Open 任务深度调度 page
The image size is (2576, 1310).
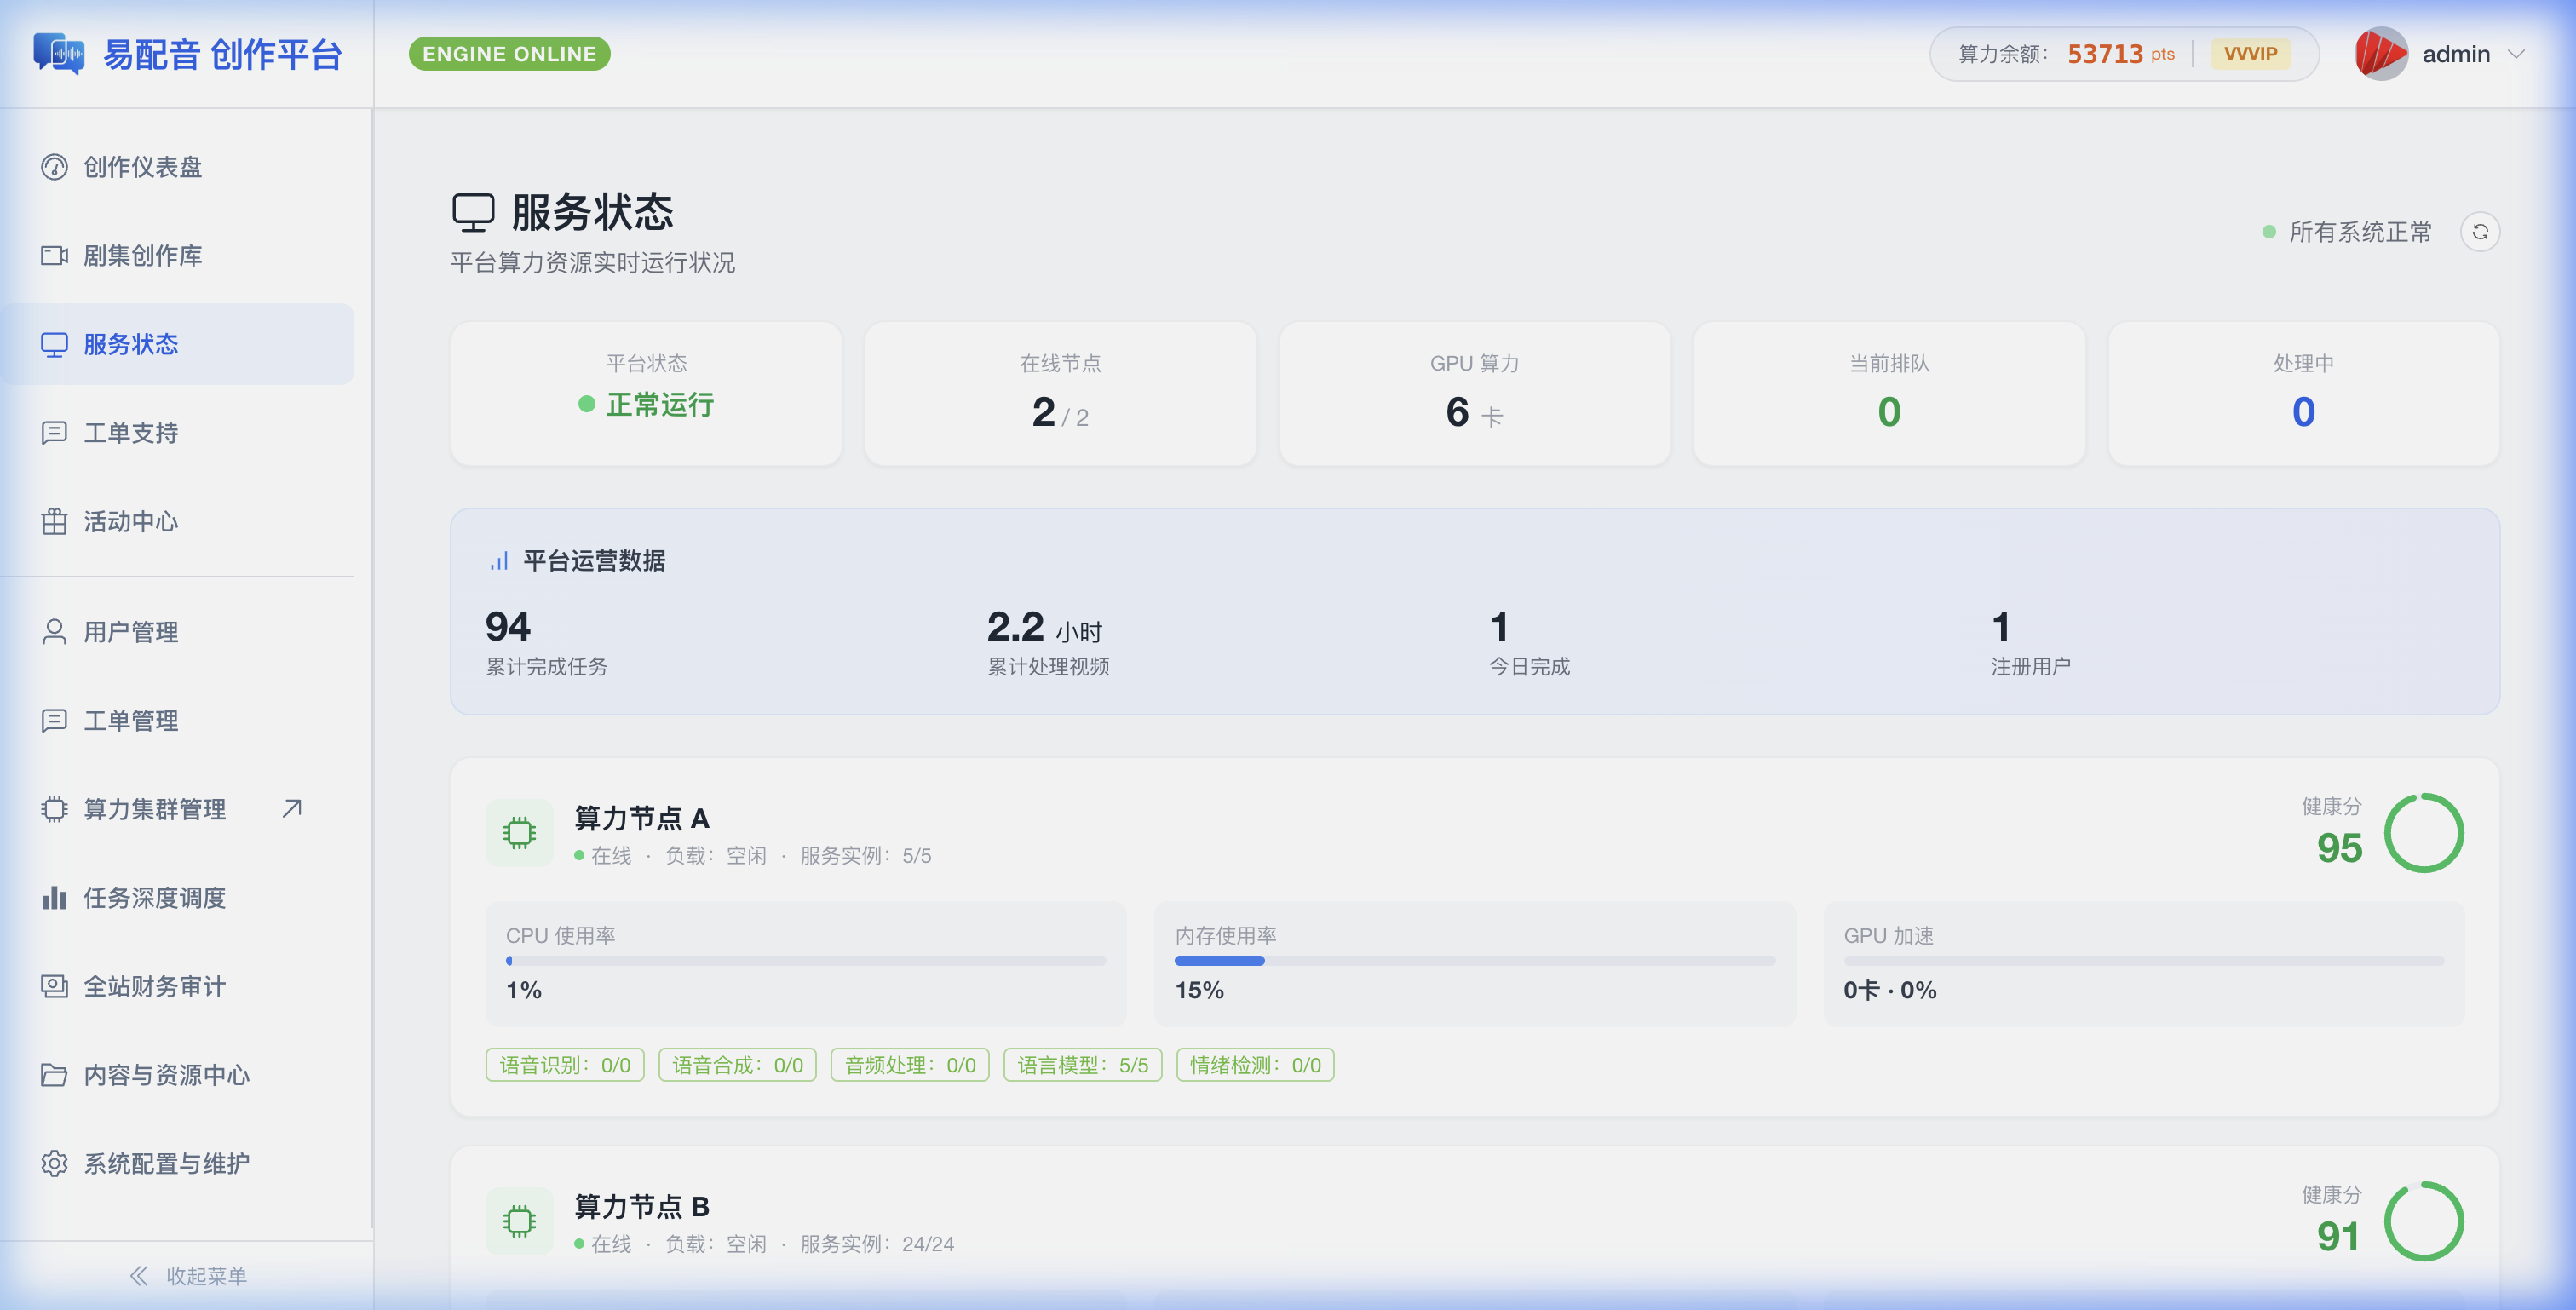pos(155,898)
